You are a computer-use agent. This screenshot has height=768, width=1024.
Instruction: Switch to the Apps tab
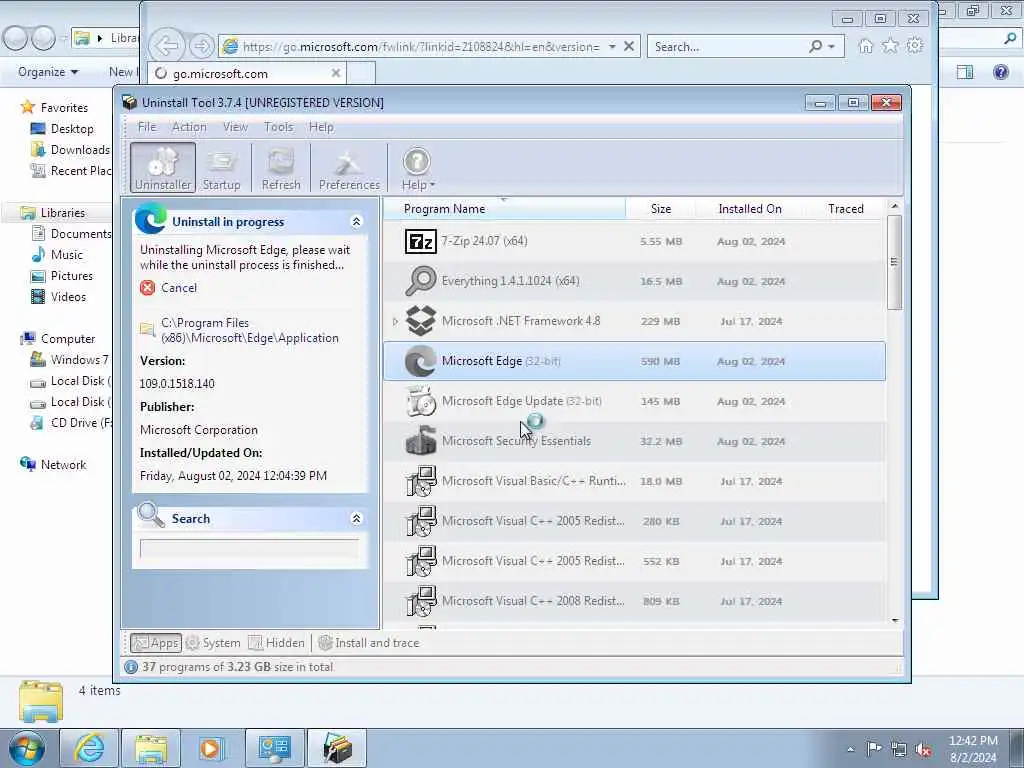point(155,643)
